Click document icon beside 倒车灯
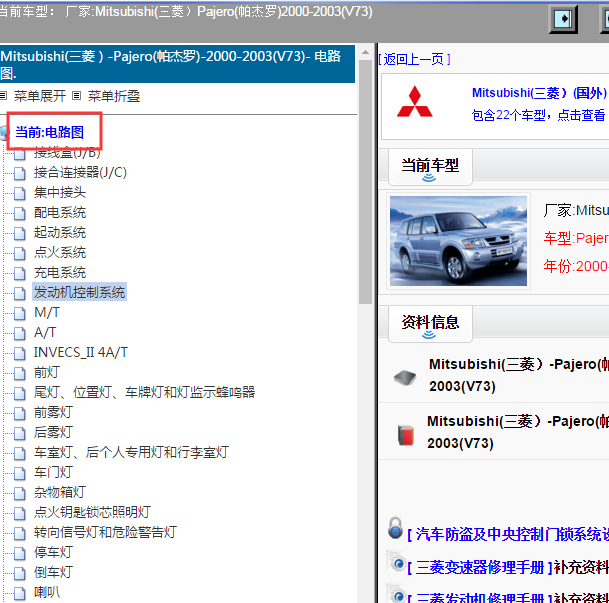This screenshot has width=609, height=603. pyautogui.click(x=20, y=573)
